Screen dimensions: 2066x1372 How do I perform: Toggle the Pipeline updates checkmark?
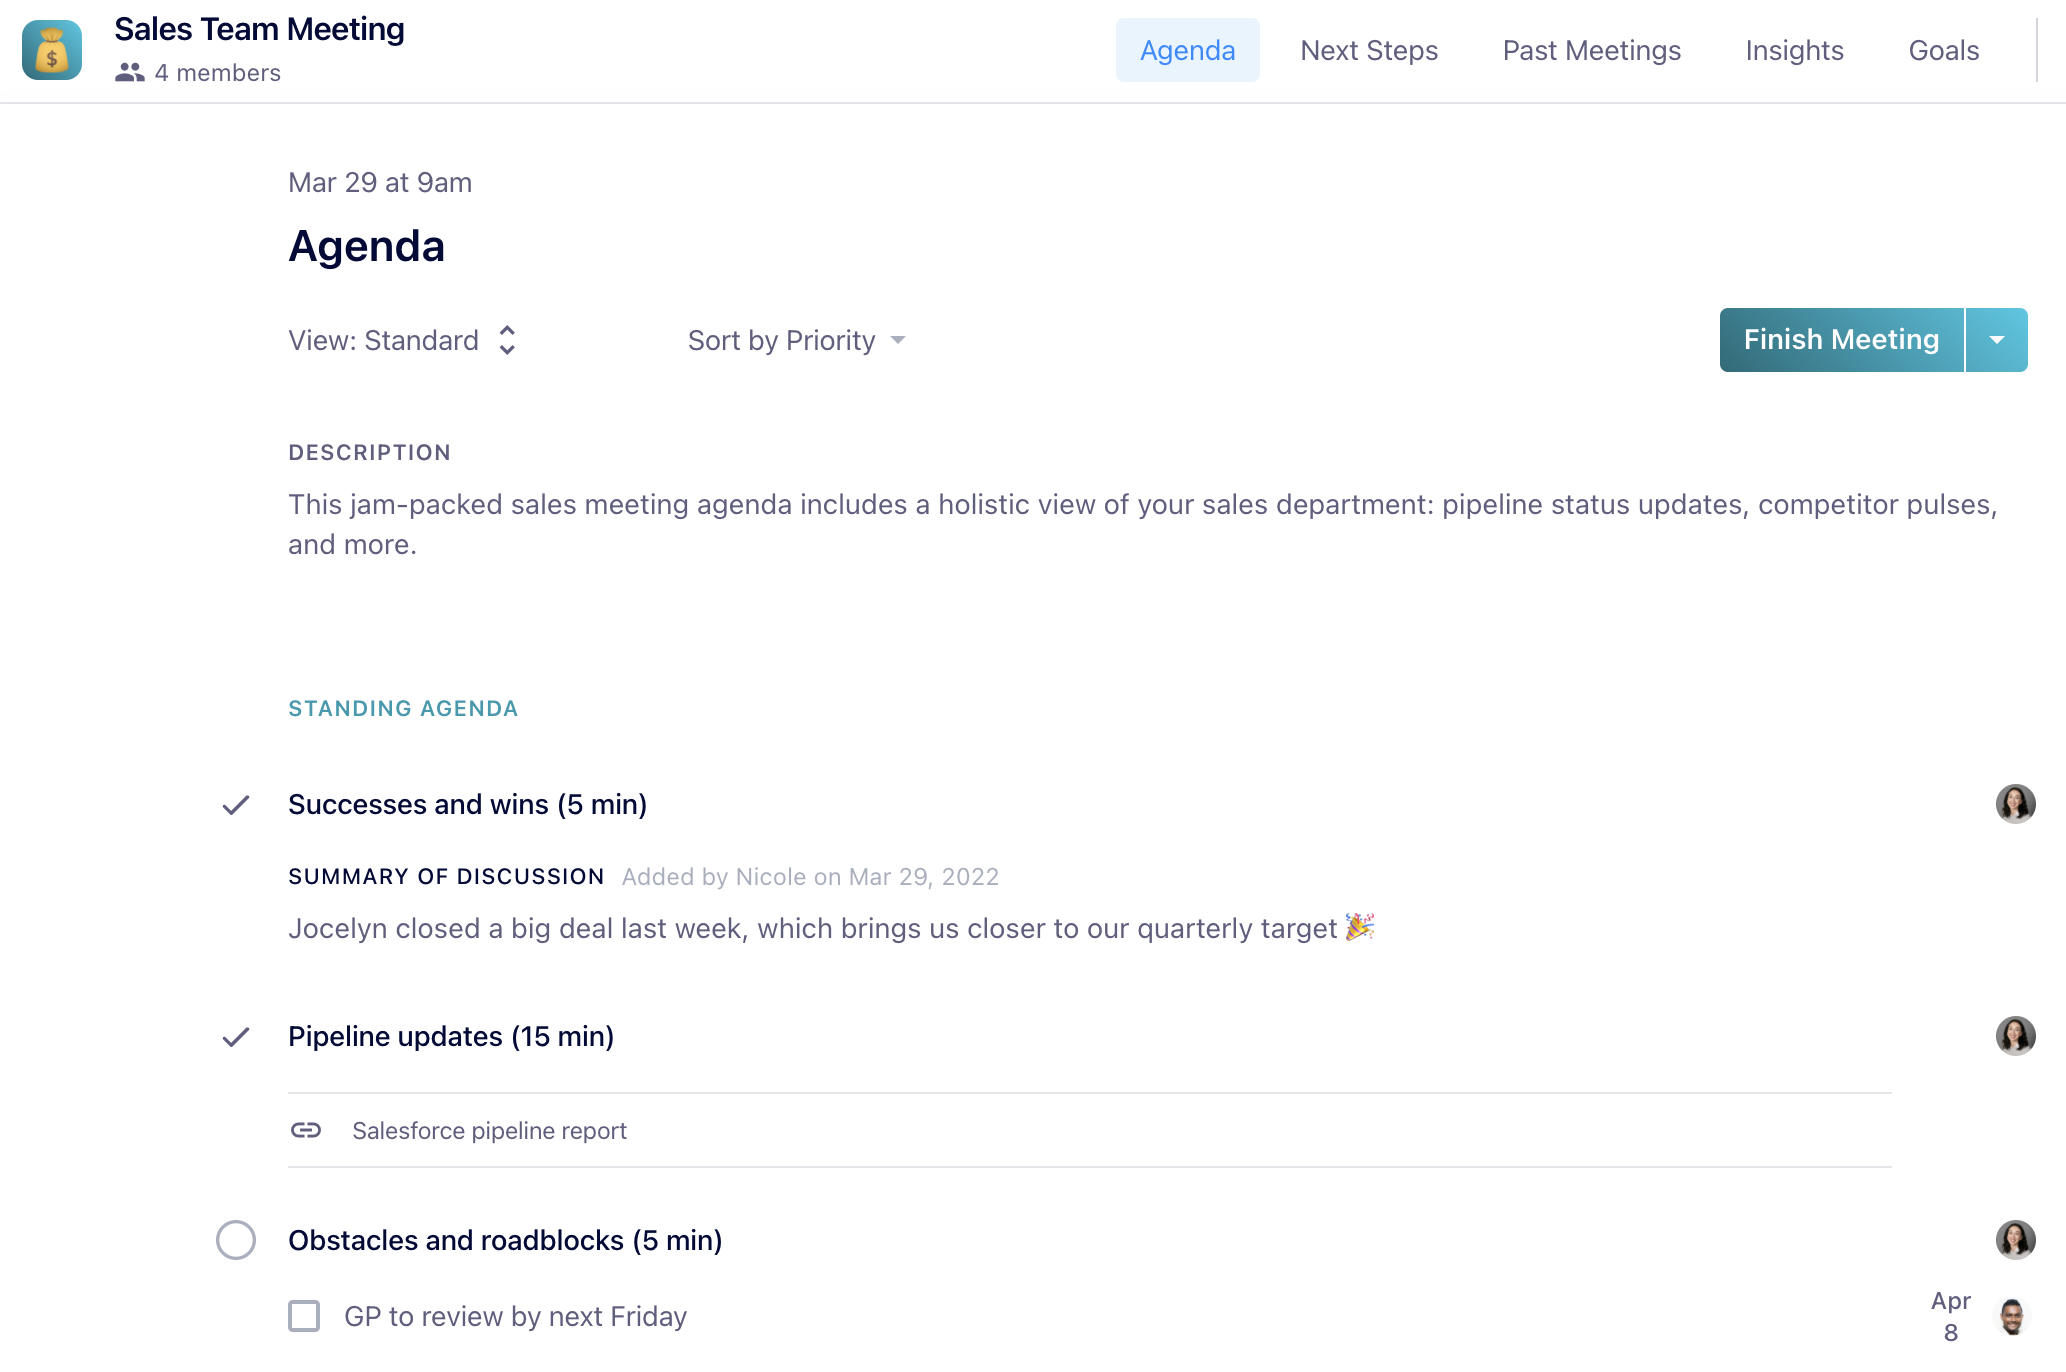coord(237,1035)
